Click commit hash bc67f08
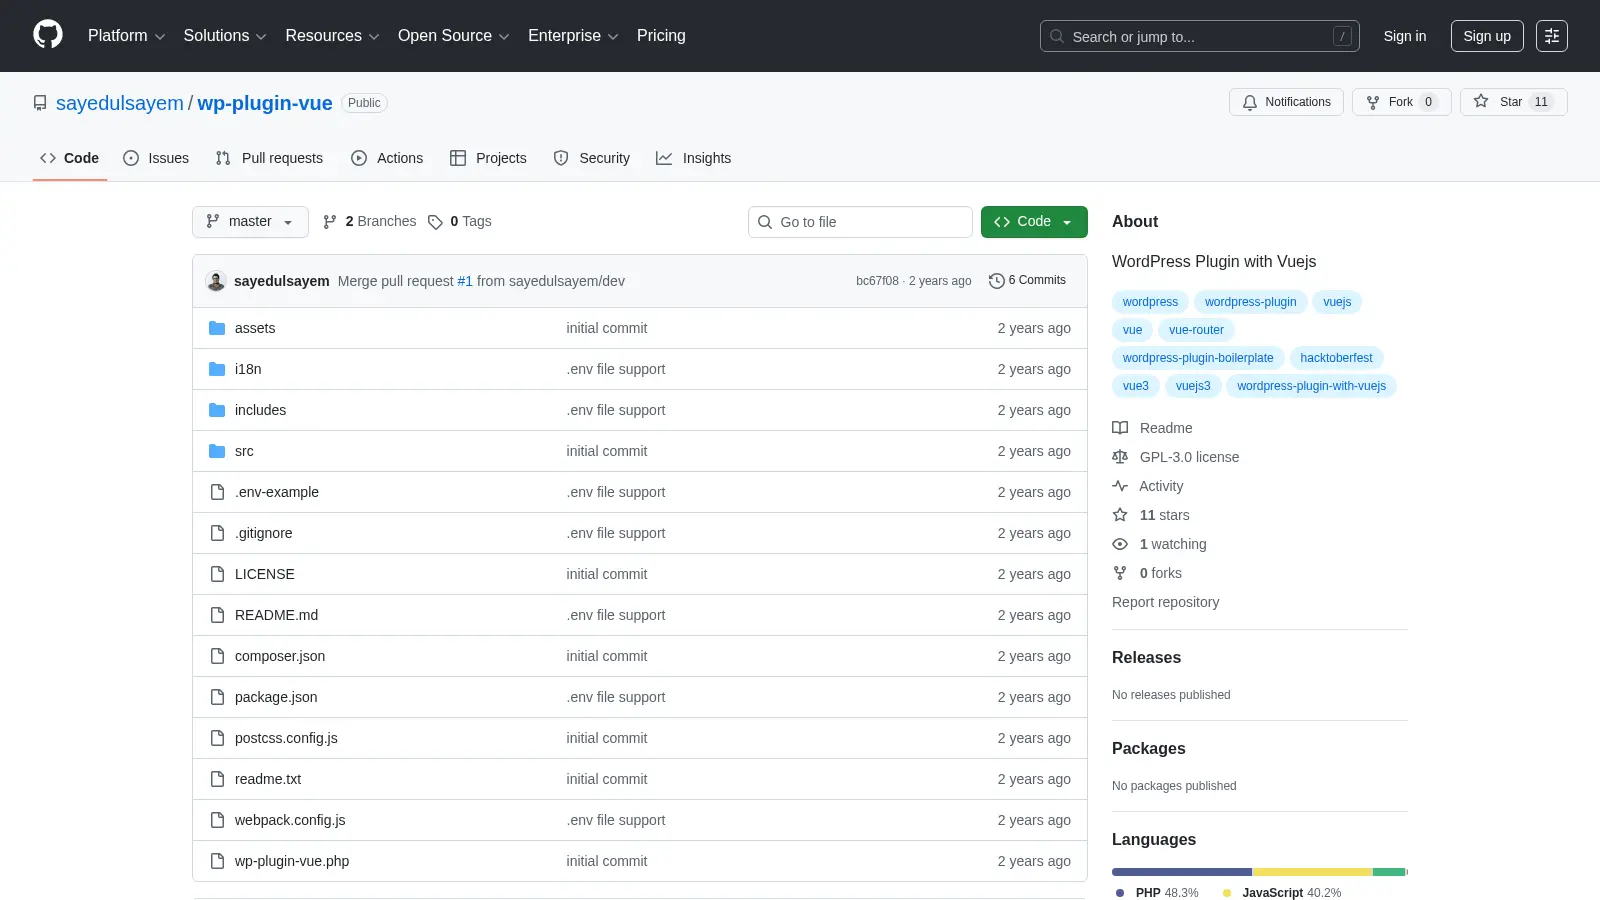The height and width of the screenshot is (900, 1600). click(877, 281)
